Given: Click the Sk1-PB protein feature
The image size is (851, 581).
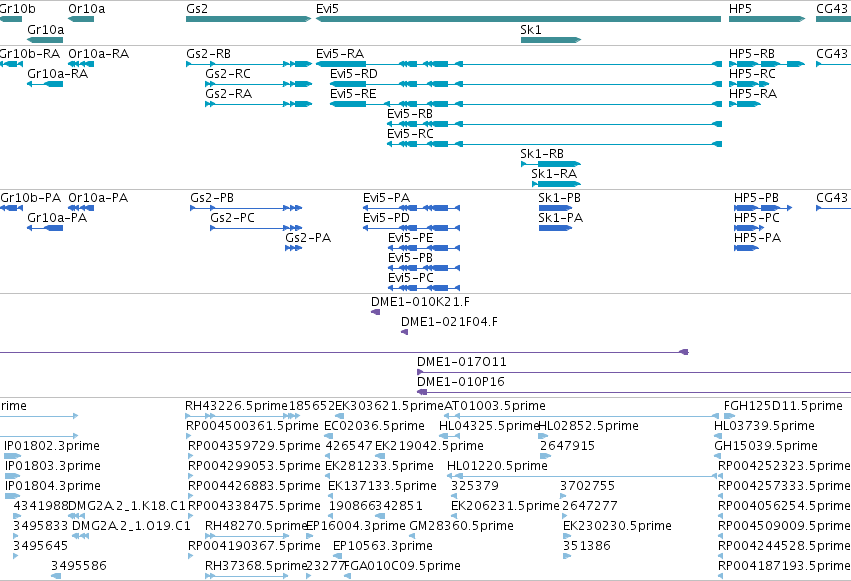Looking at the screenshot, I should (555, 208).
